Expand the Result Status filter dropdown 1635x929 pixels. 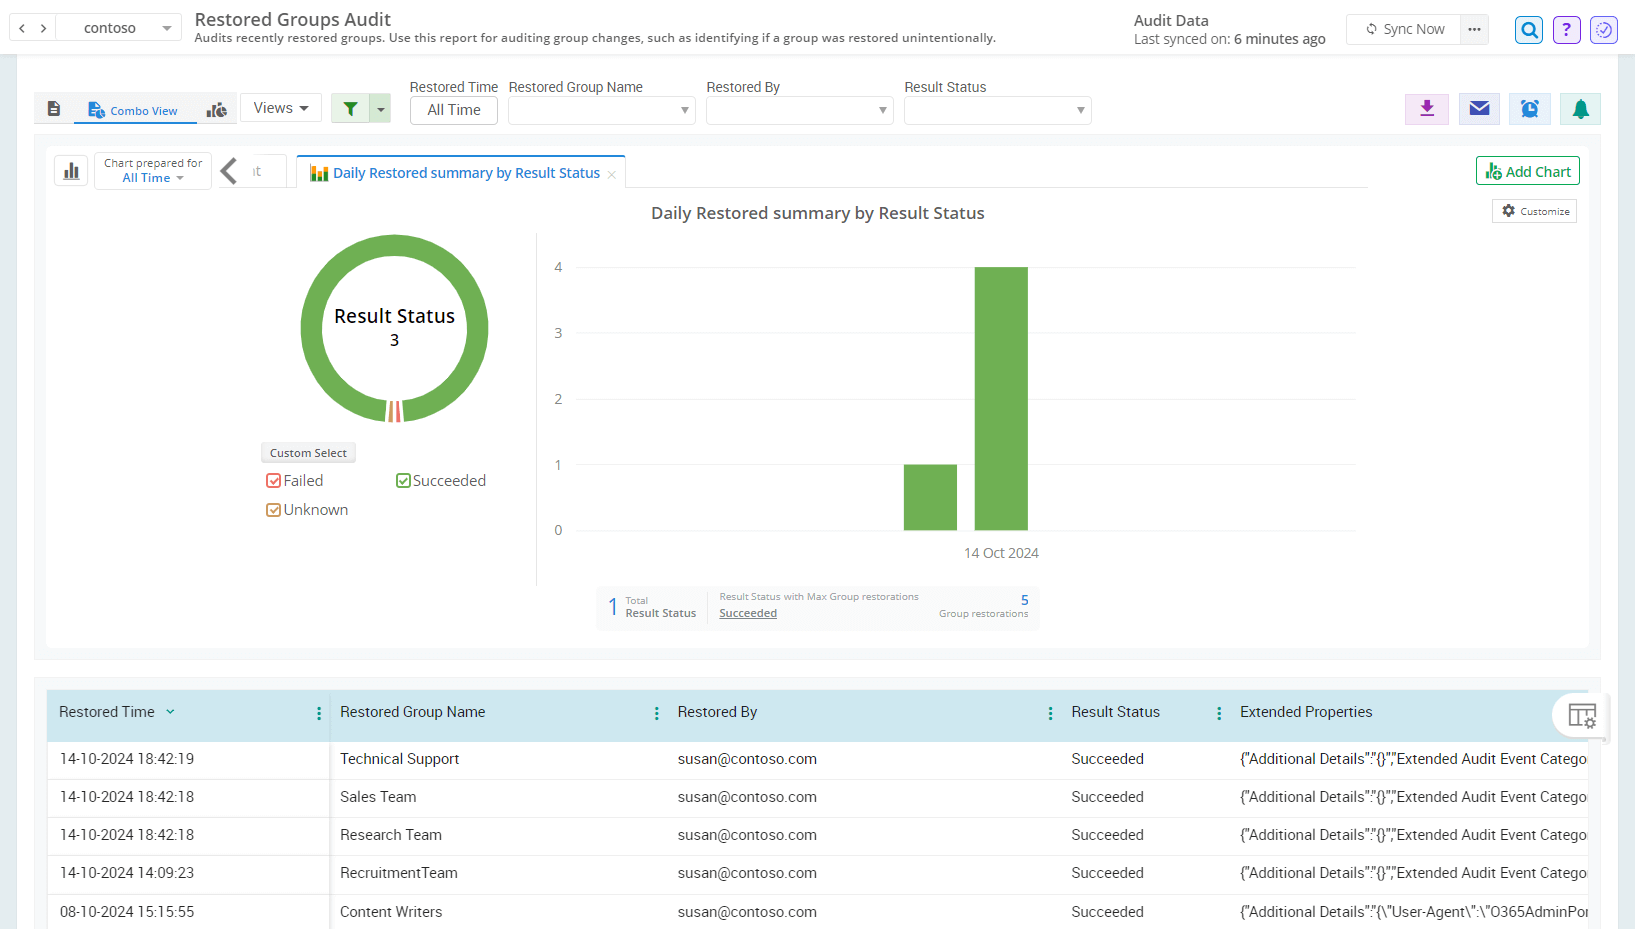tap(997, 110)
